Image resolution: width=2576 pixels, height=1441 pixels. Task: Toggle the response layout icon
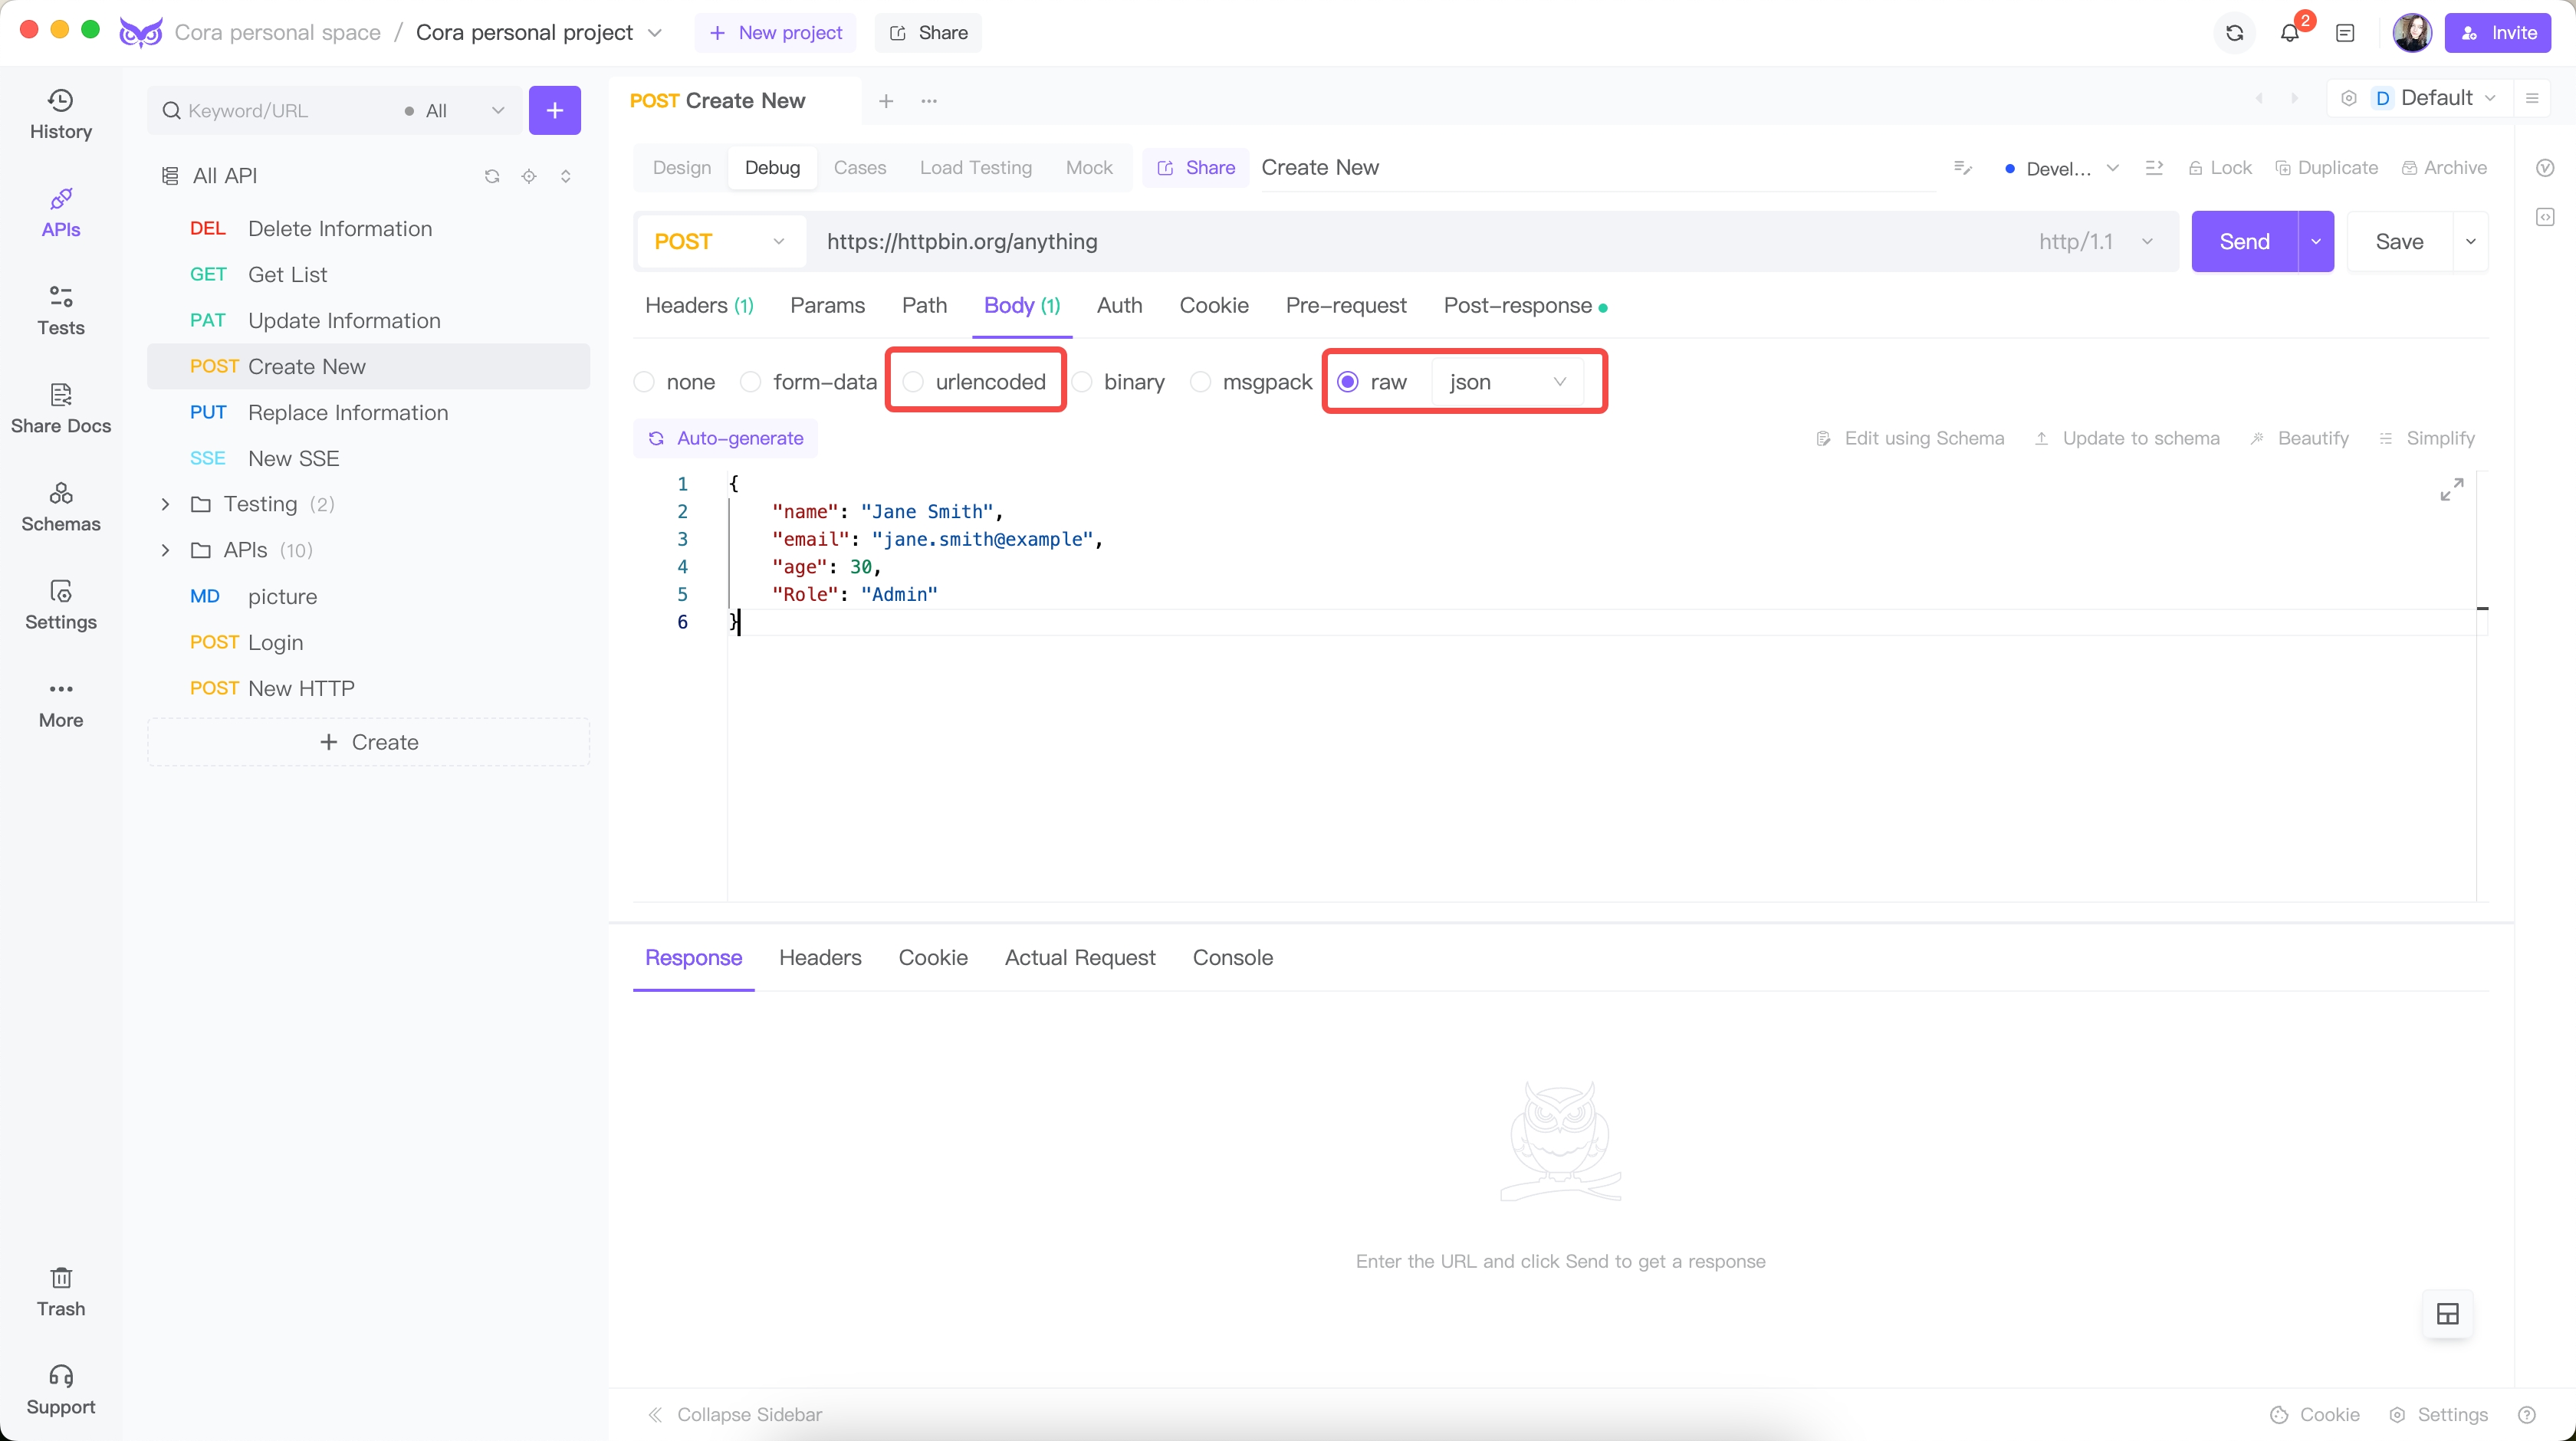[2447, 1314]
